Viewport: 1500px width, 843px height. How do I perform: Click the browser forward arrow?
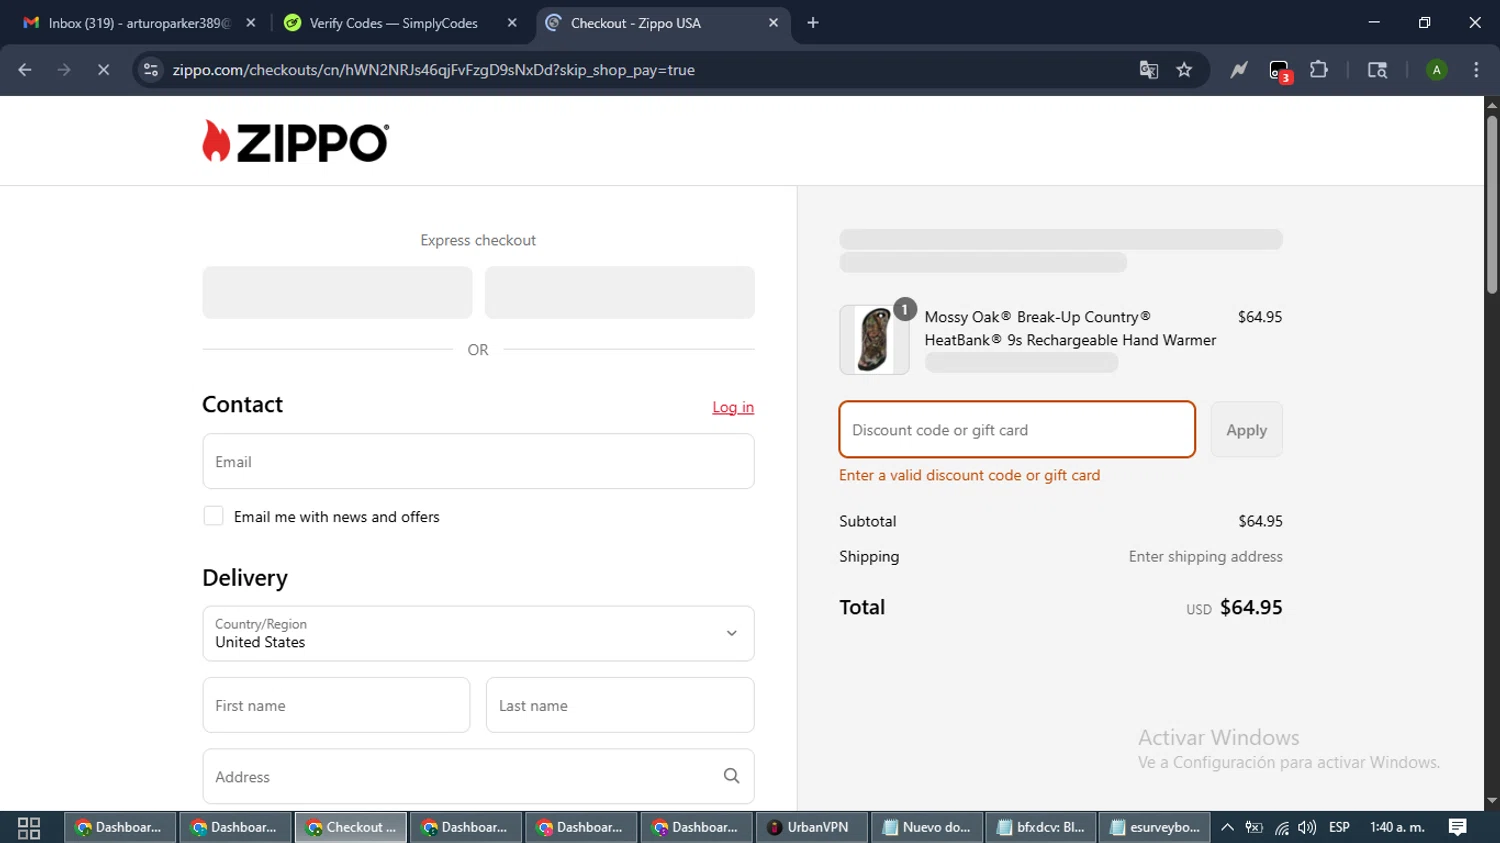(64, 70)
